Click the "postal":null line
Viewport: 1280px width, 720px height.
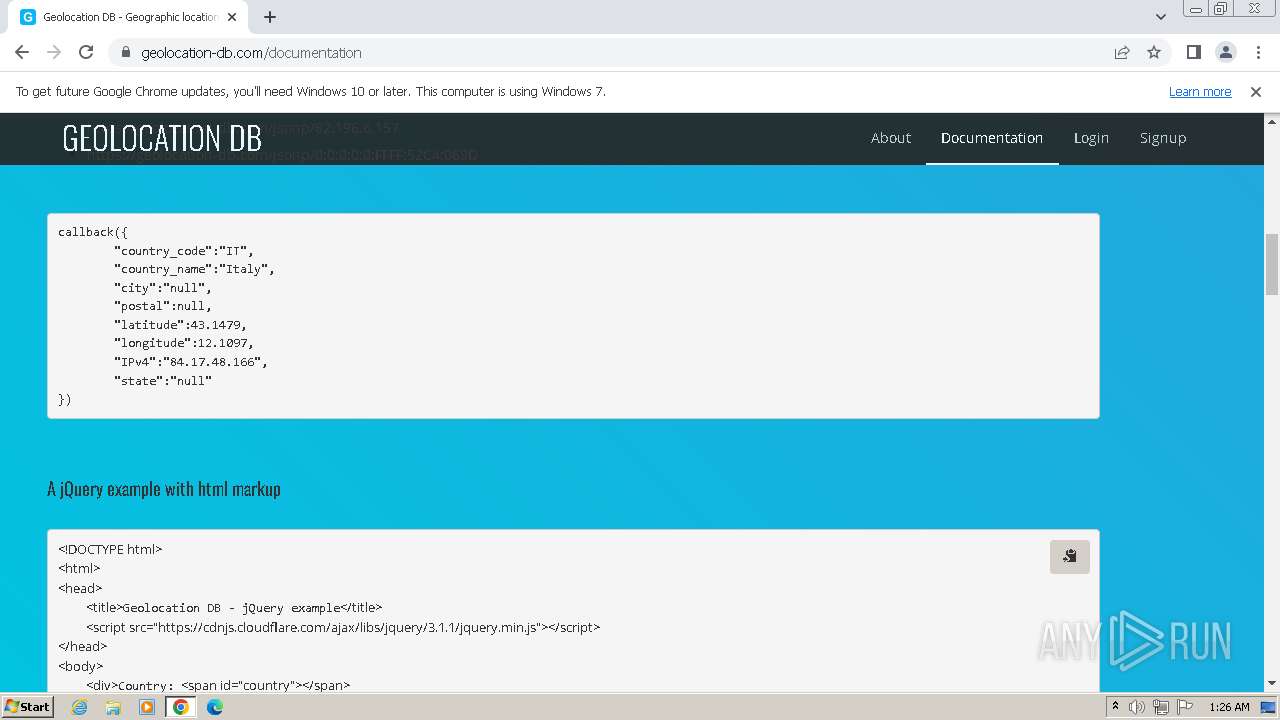click(x=163, y=306)
